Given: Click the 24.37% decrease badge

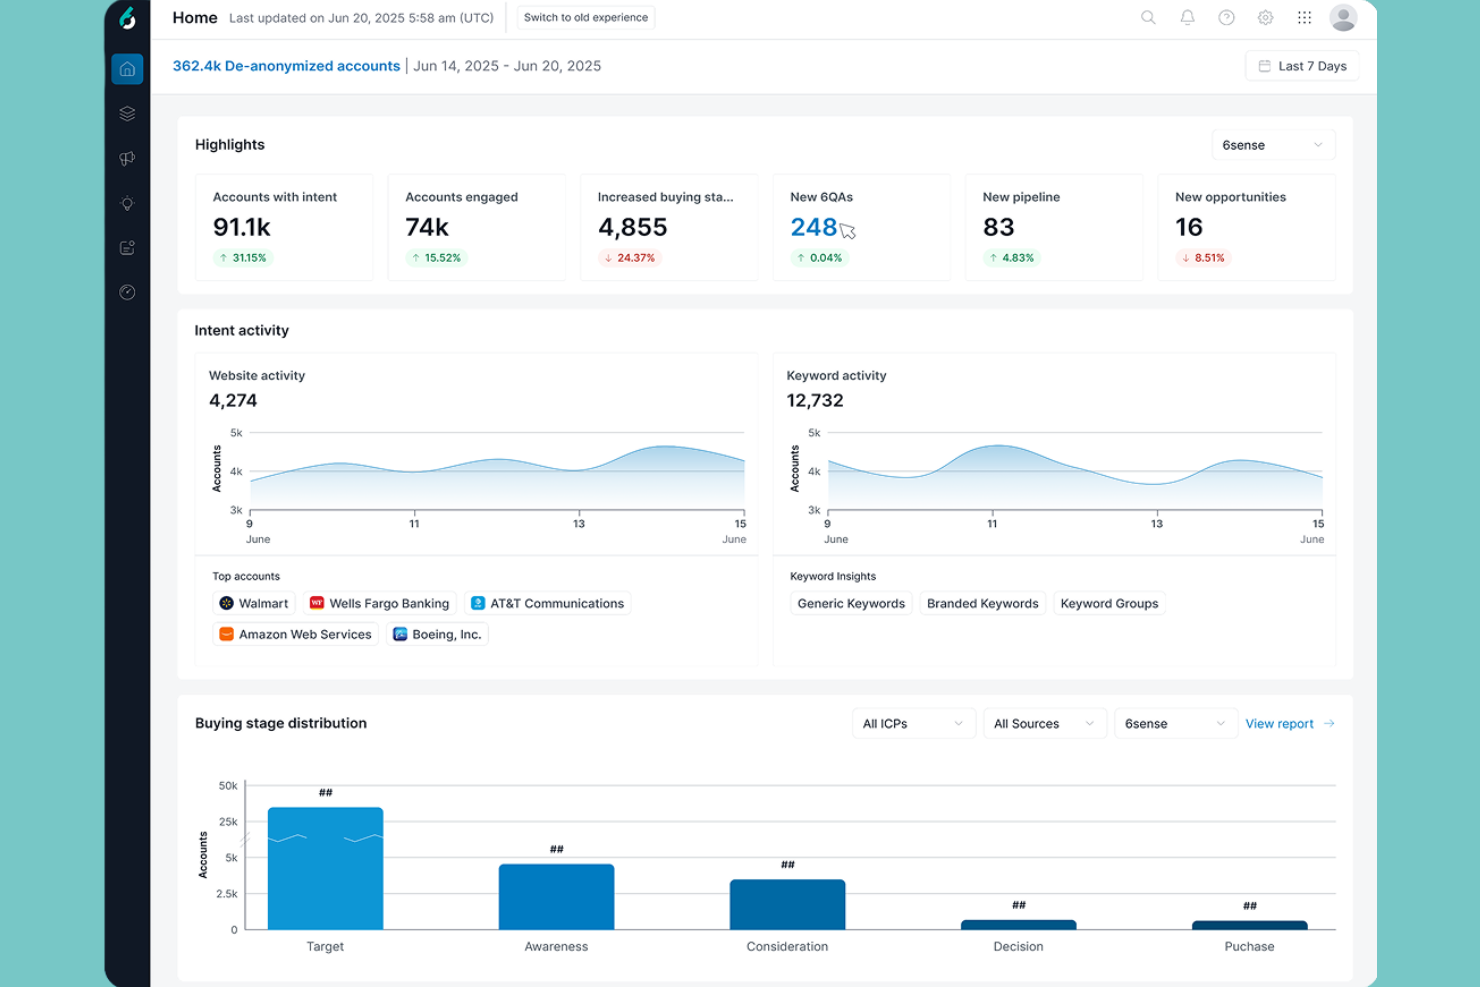Looking at the screenshot, I should [630, 258].
